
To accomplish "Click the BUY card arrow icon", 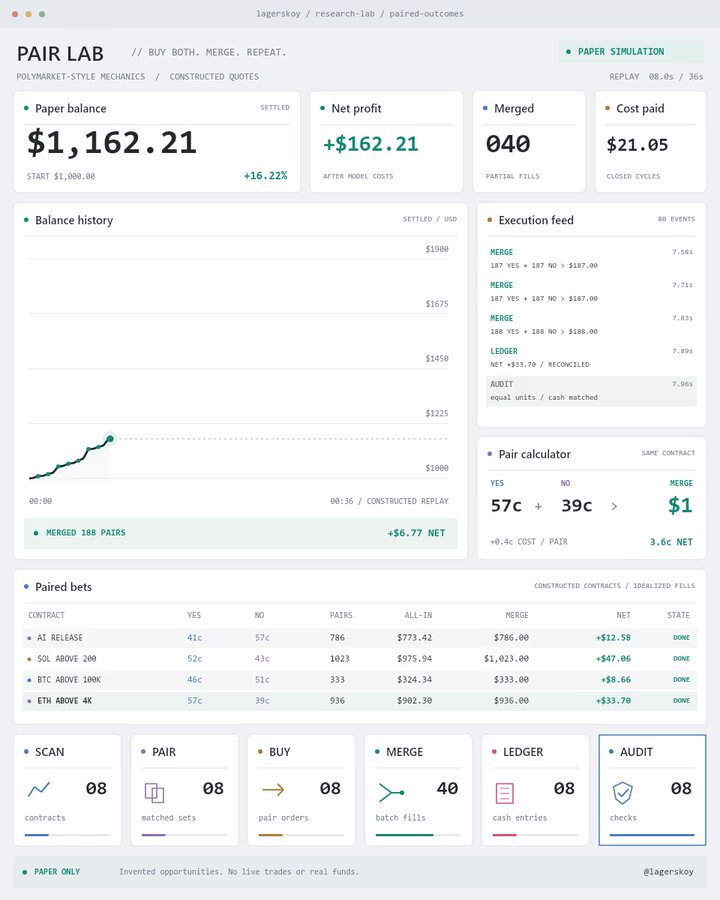I will (273, 790).
